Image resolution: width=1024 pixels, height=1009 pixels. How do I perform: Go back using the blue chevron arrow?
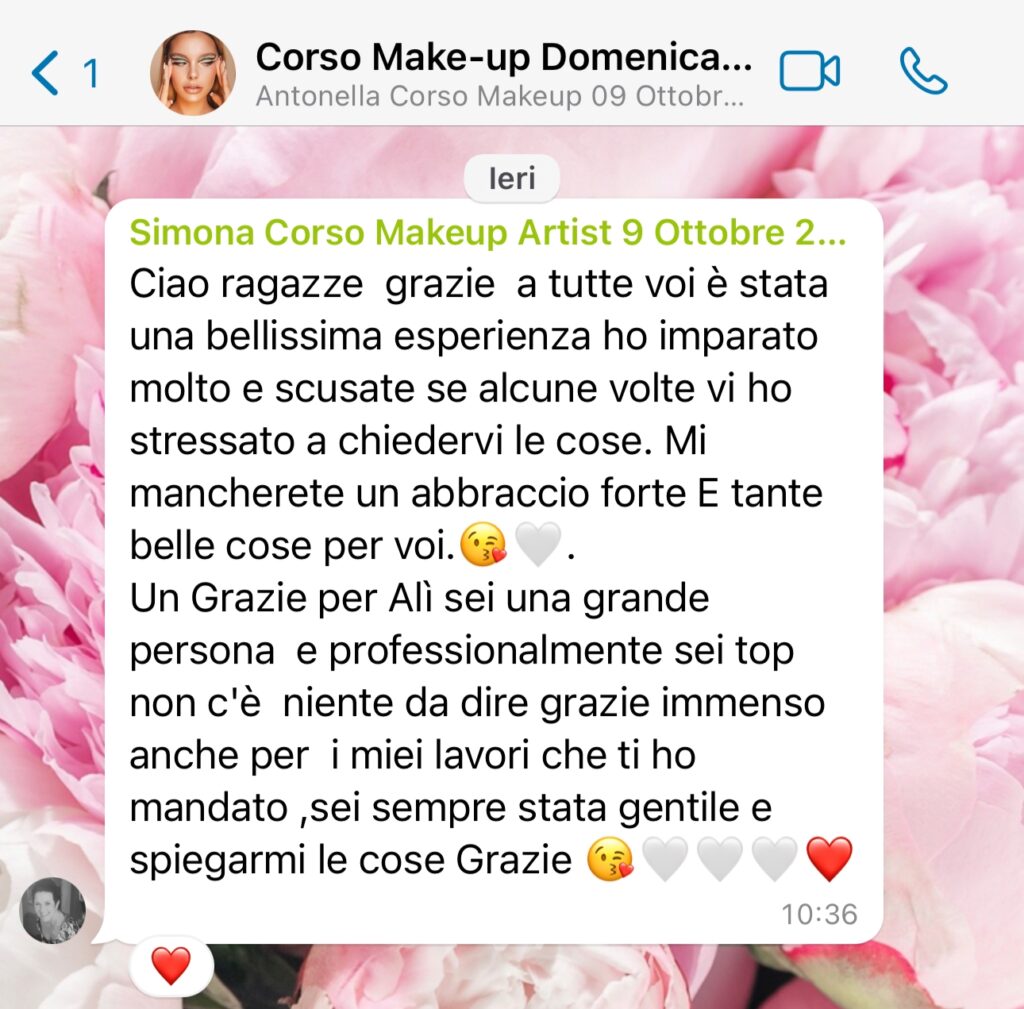click(x=45, y=72)
